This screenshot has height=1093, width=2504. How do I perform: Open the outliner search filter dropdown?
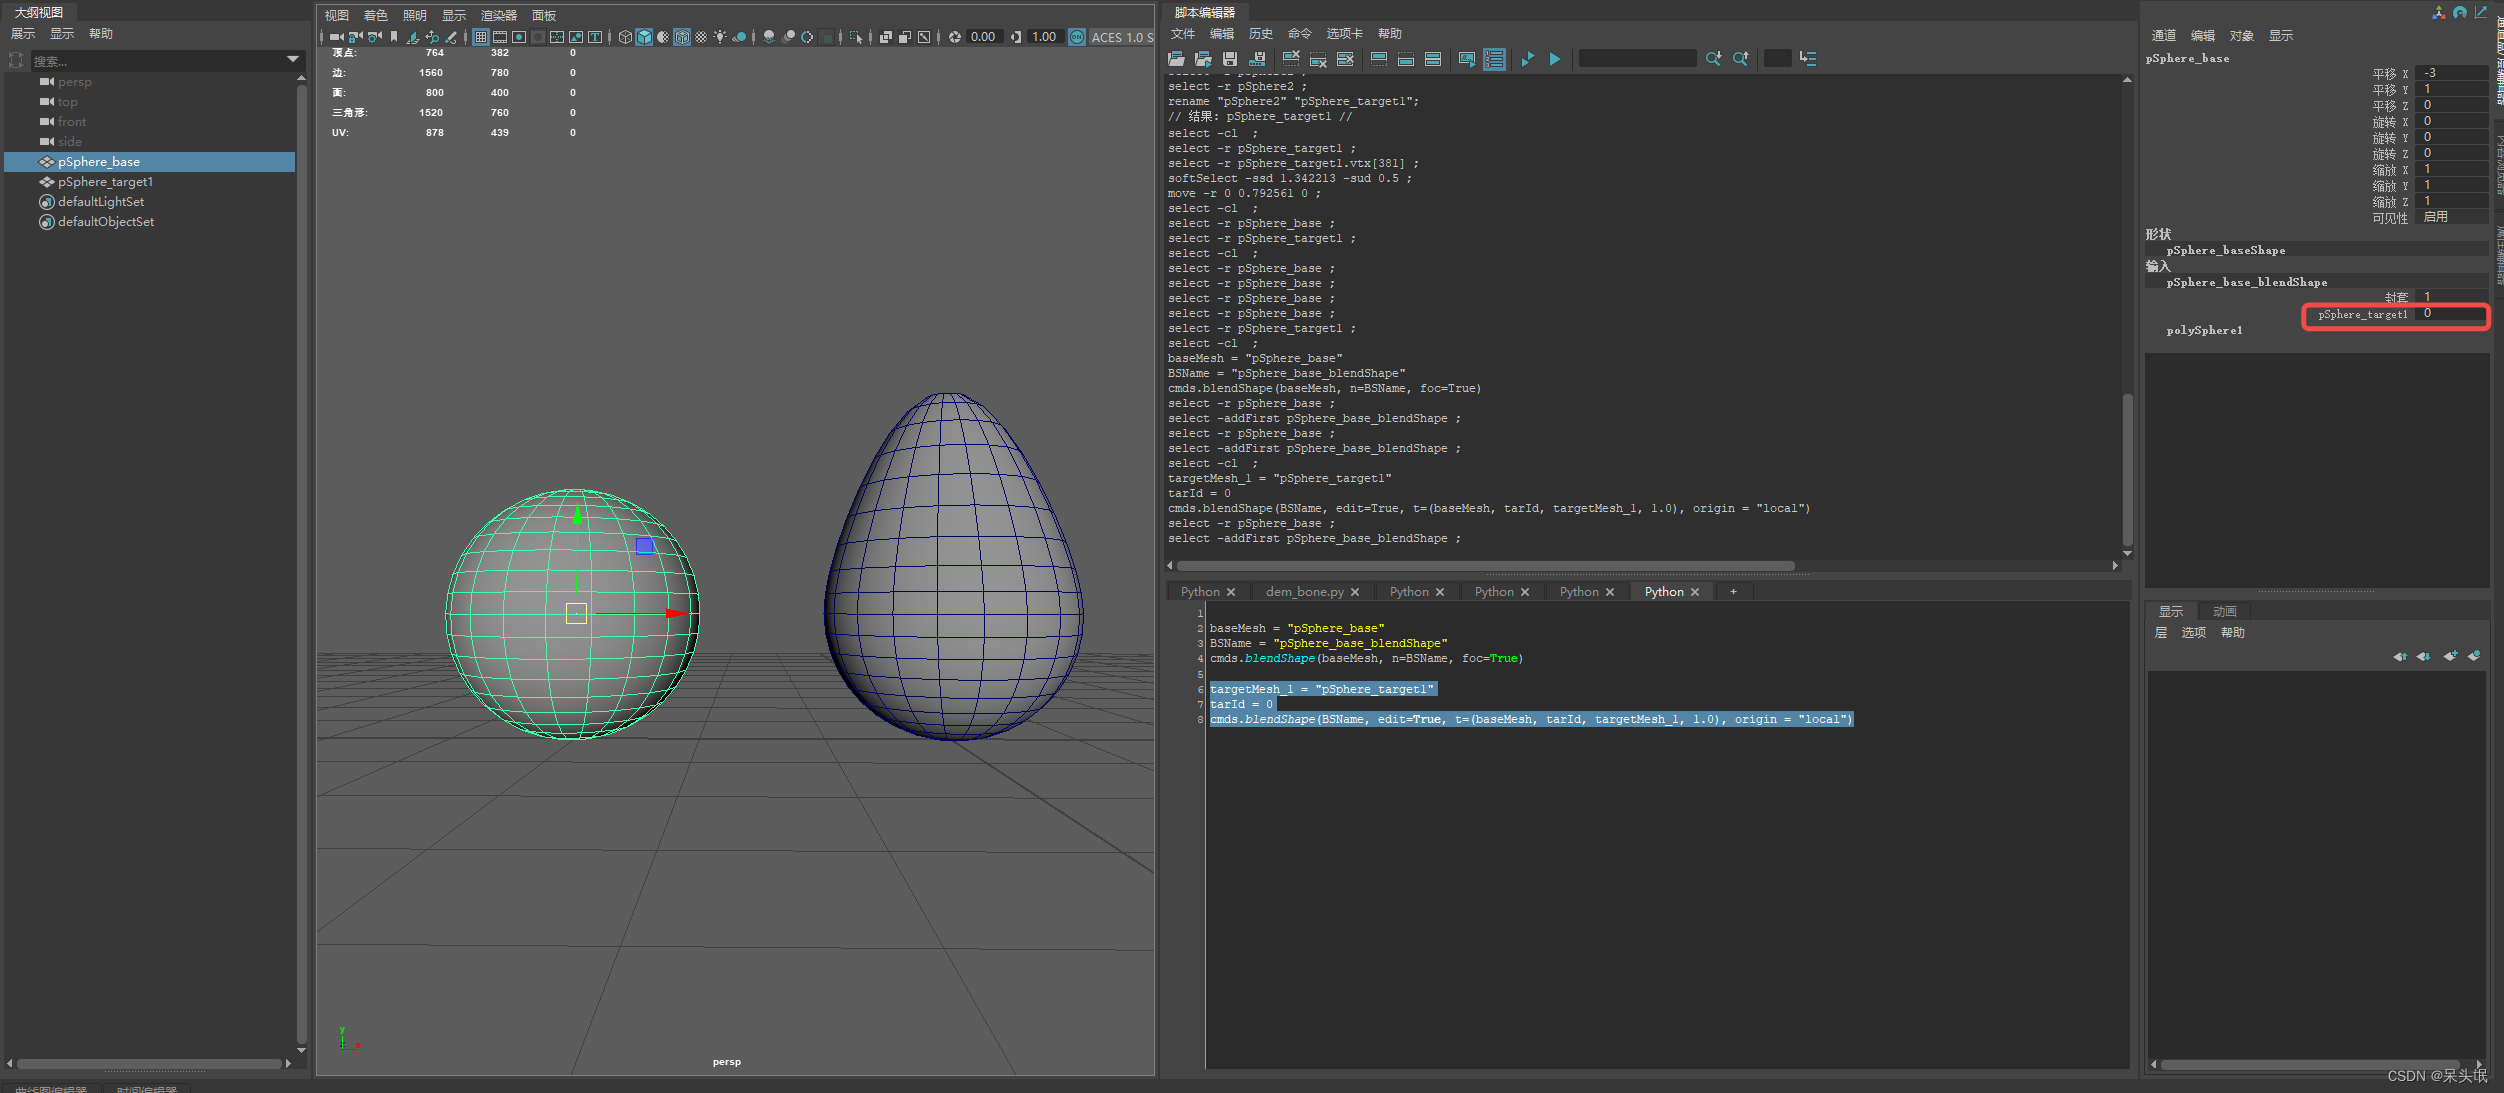[293, 60]
